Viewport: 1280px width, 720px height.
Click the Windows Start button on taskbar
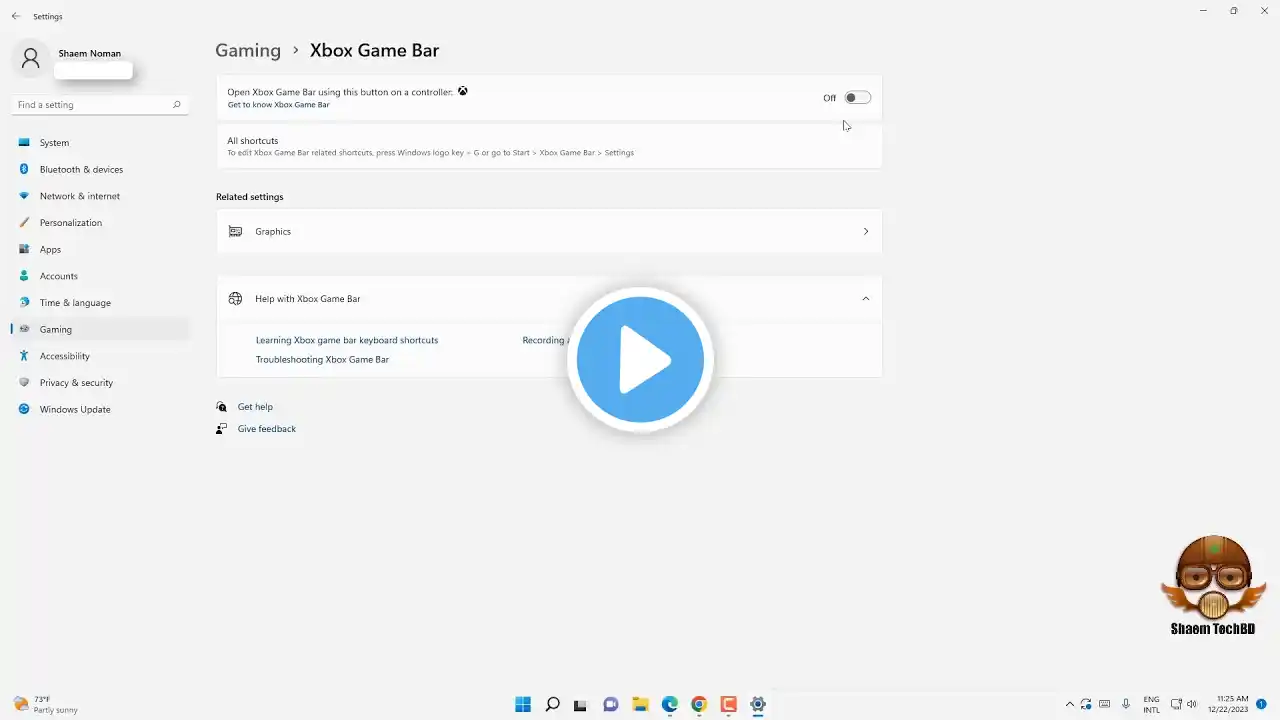[x=523, y=705]
